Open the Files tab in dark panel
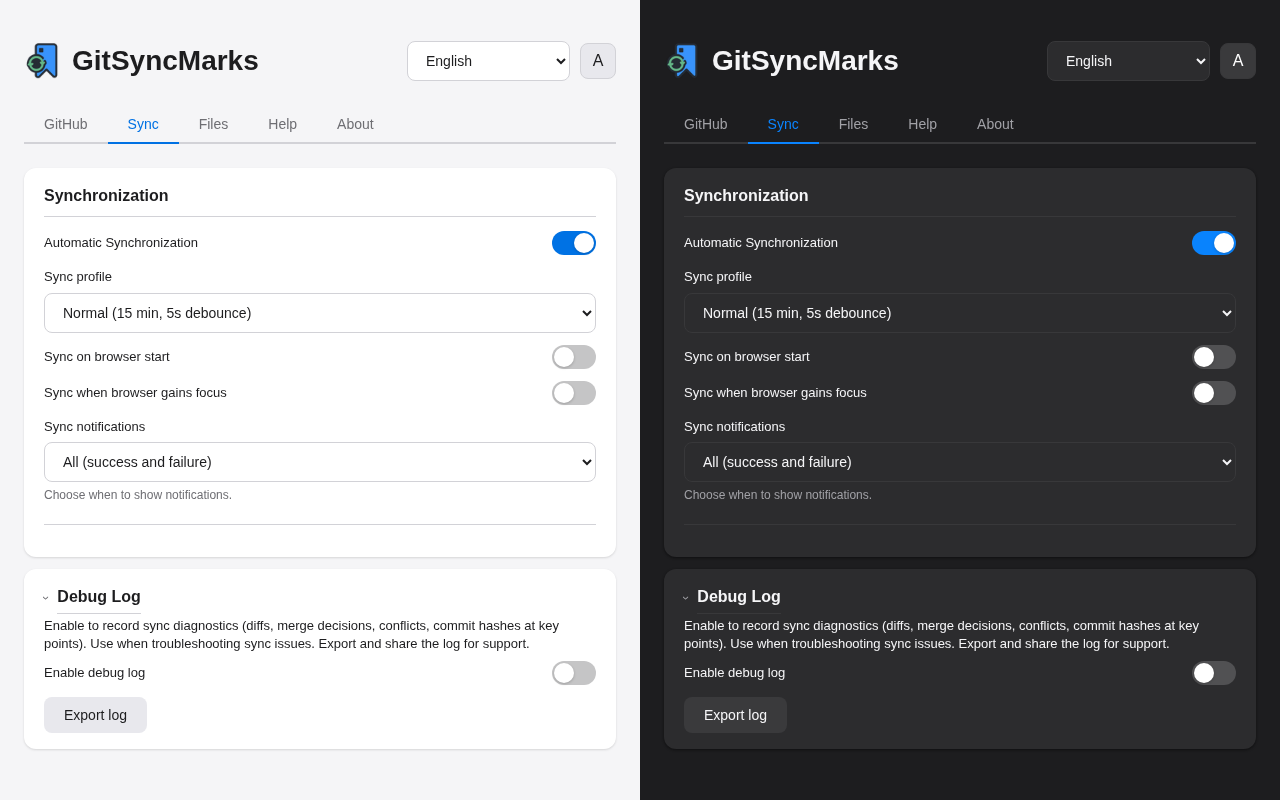This screenshot has width=1280, height=800. pyautogui.click(x=853, y=124)
